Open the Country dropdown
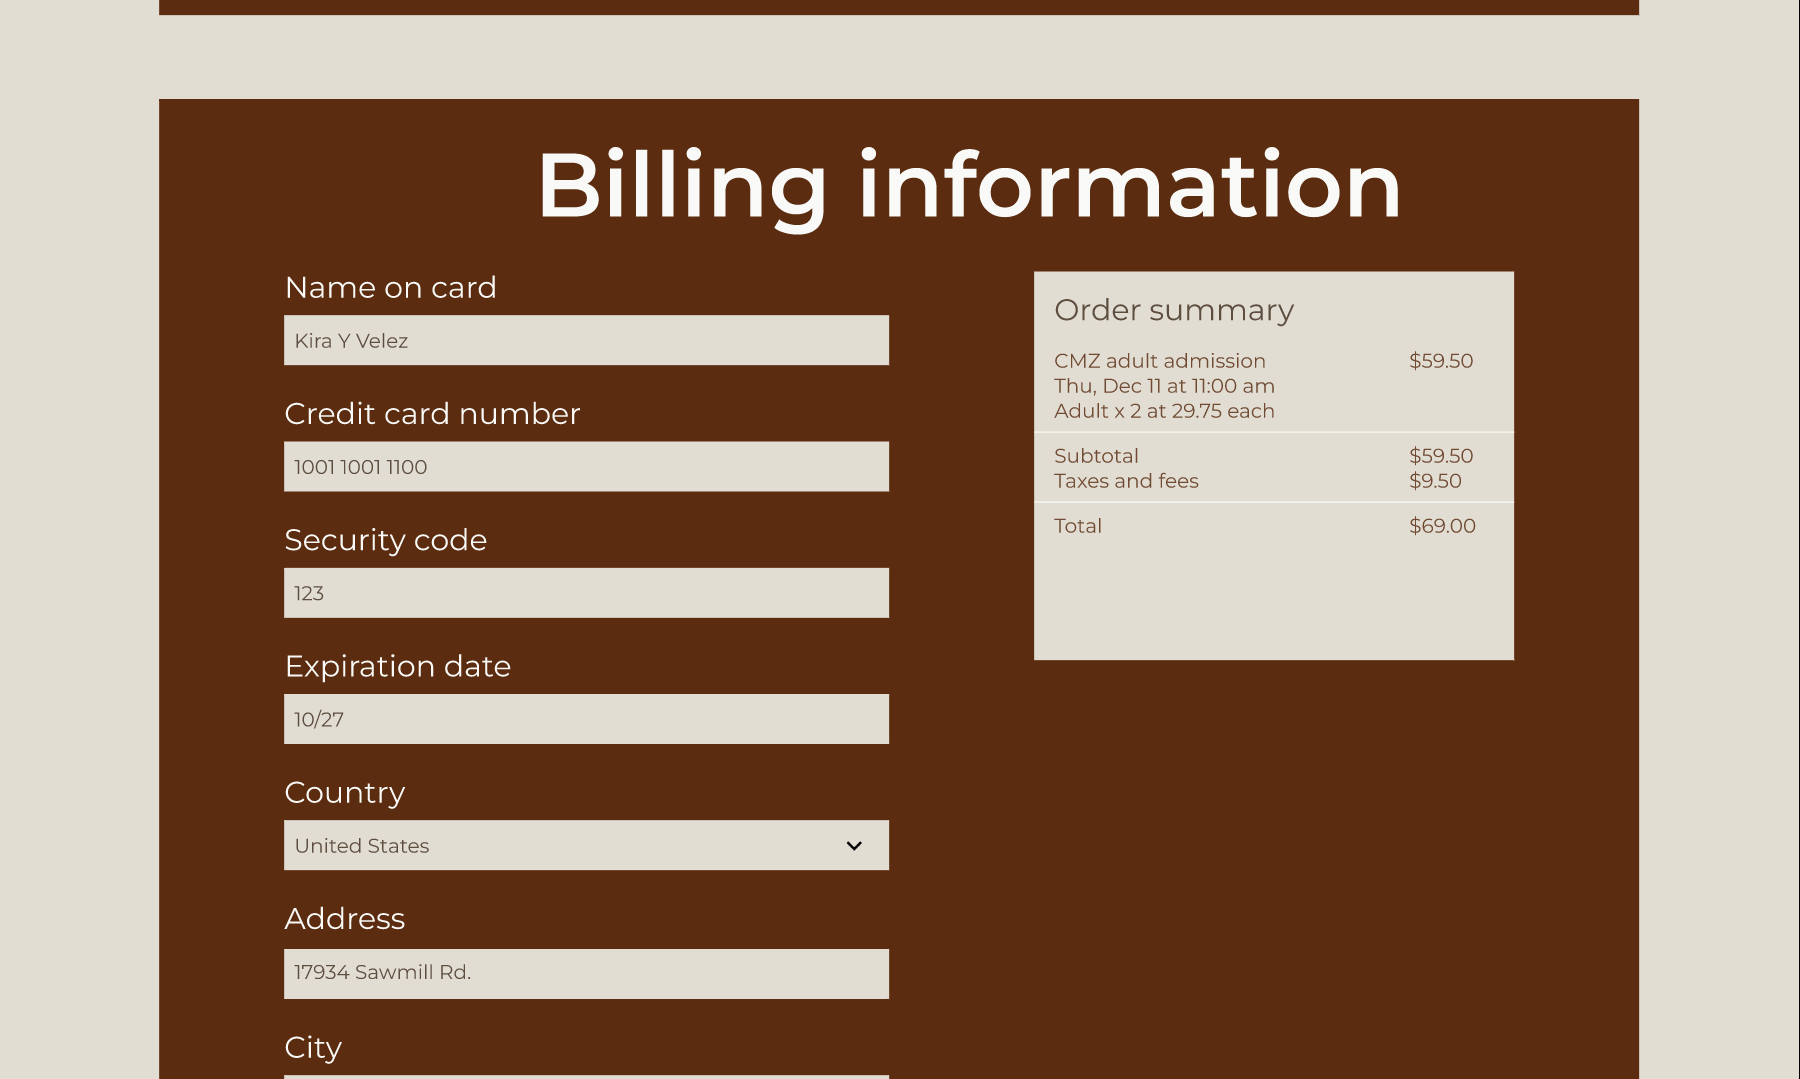 pyautogui.click(x=586, y=845)
